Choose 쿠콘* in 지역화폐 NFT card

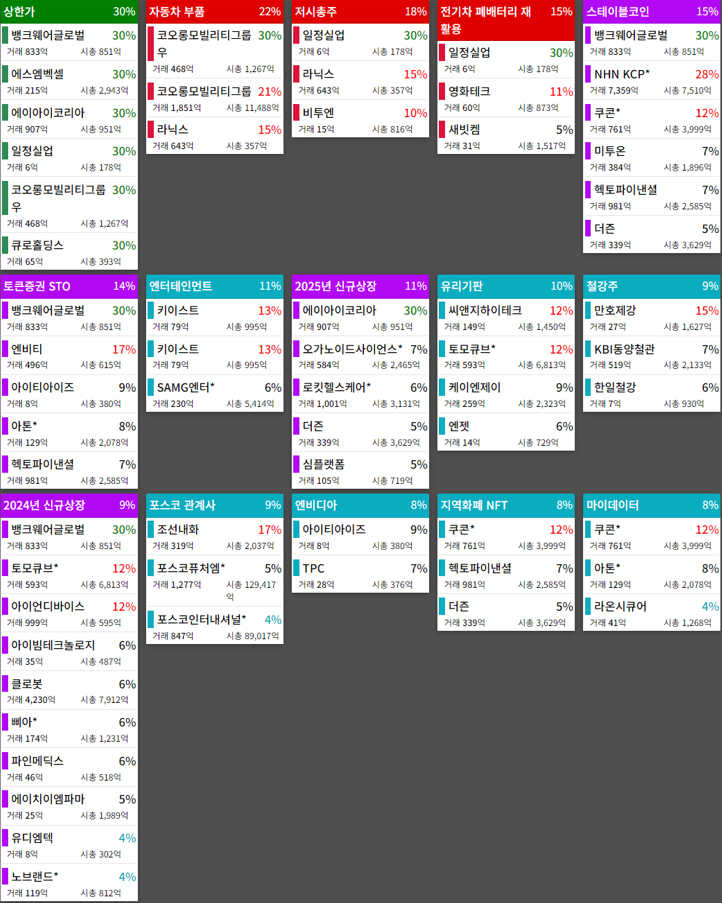coord(506,536)
